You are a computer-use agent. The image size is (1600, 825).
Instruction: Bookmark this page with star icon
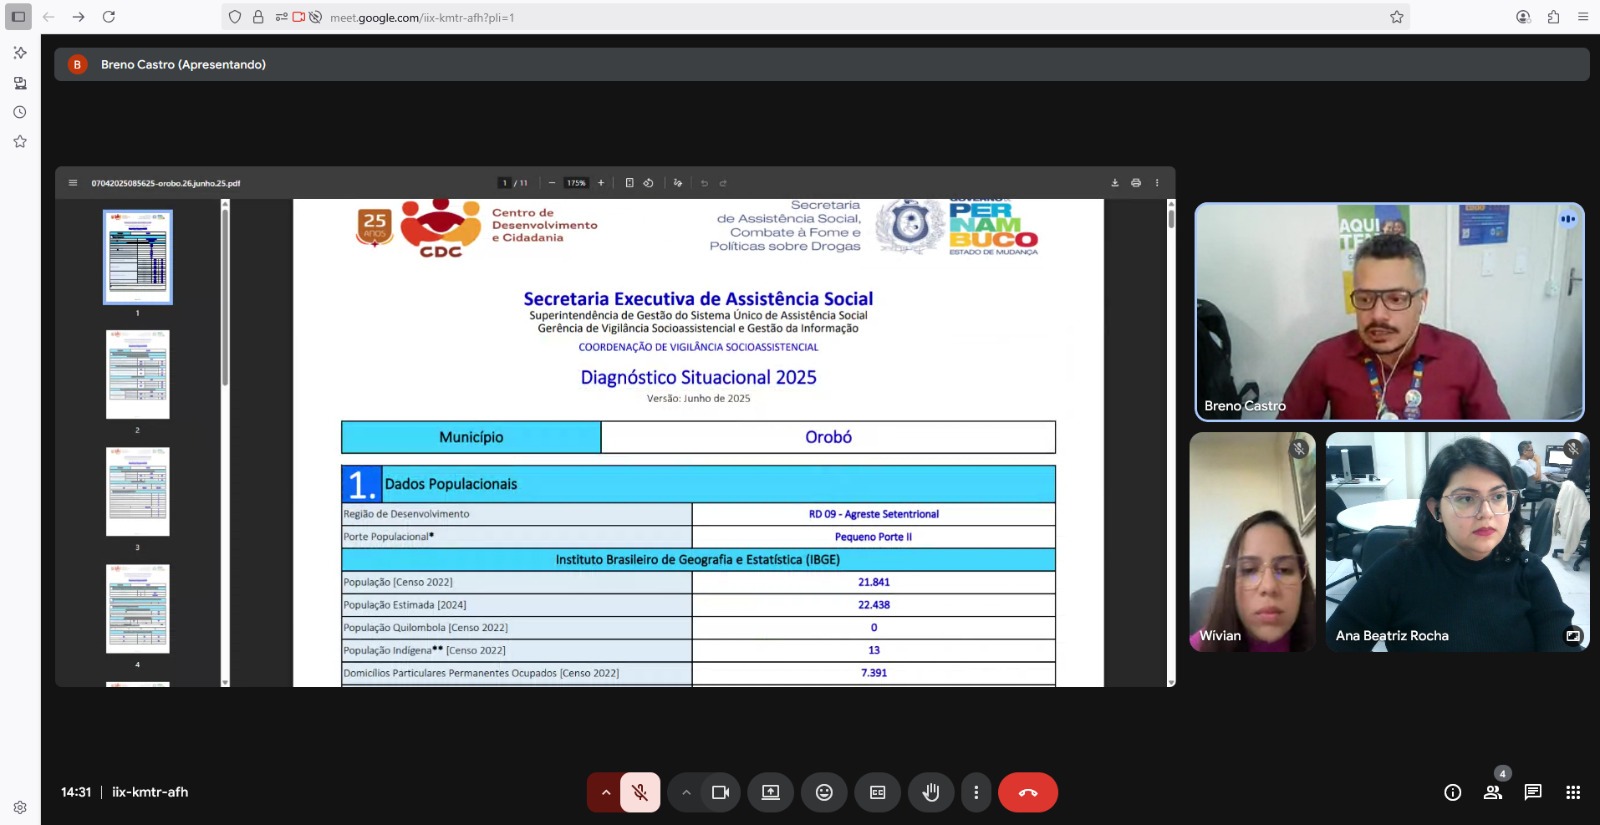coord(1396,17)
